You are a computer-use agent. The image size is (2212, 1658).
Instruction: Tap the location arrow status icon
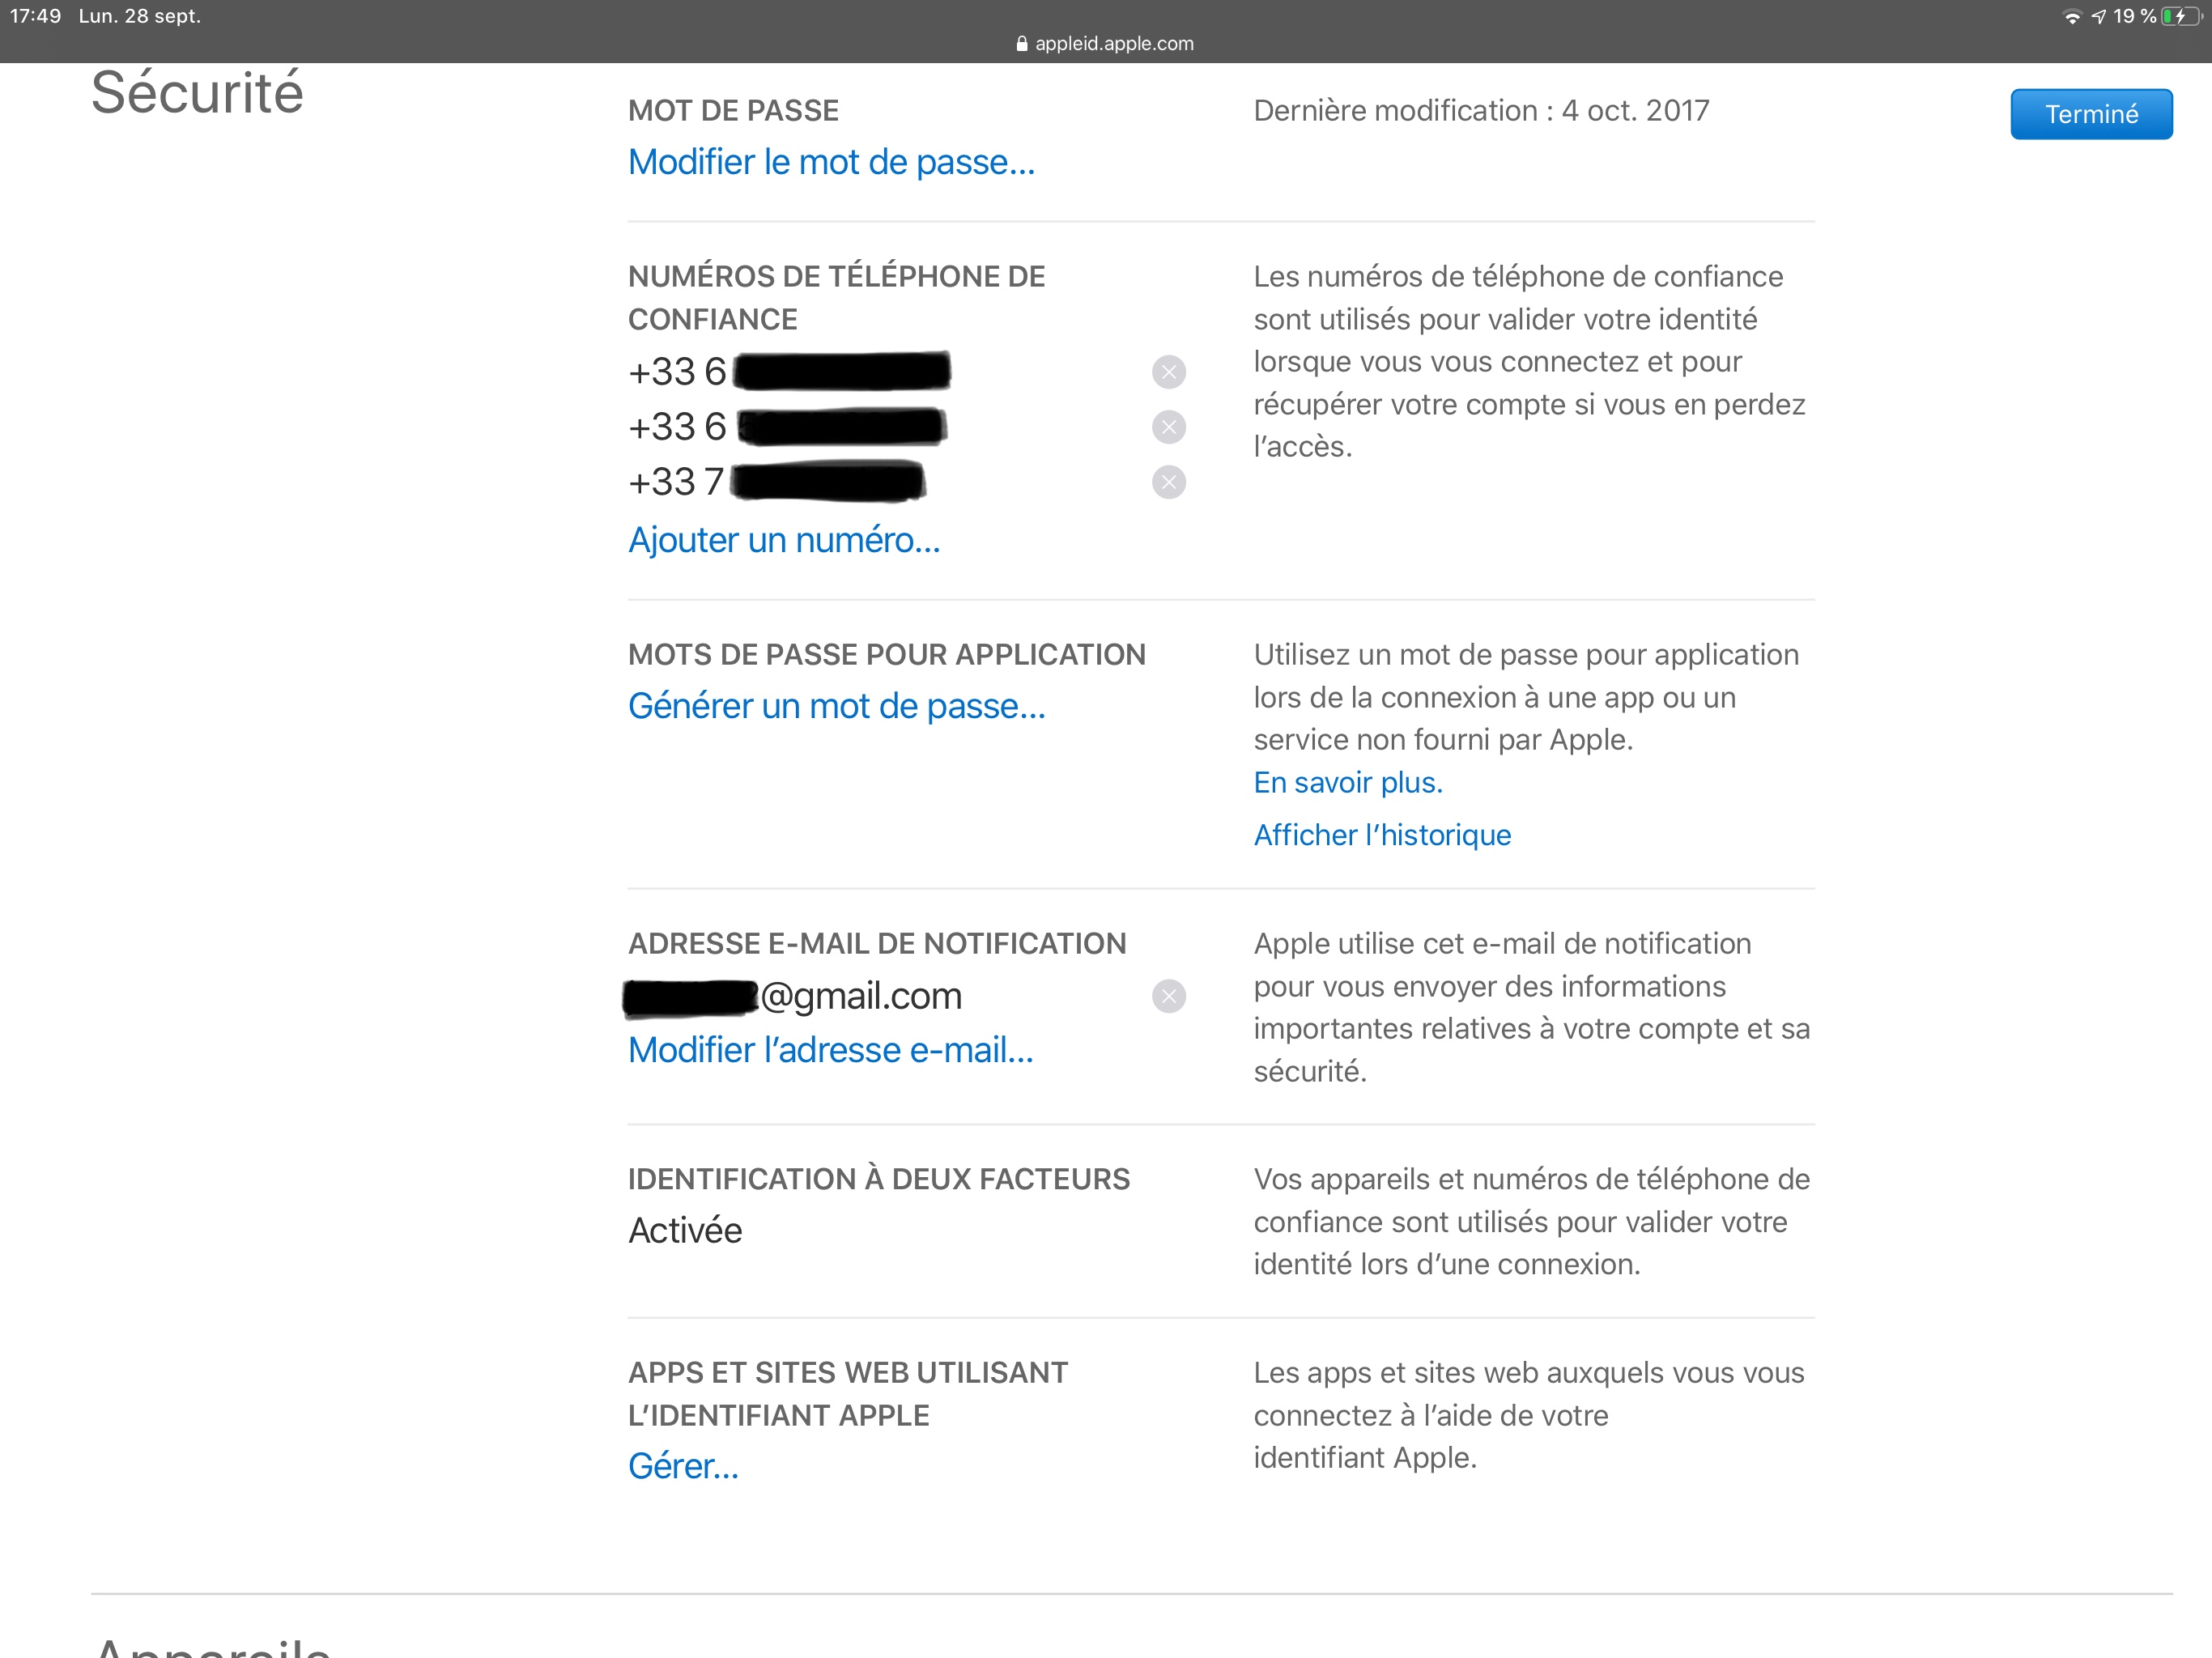2098,17
